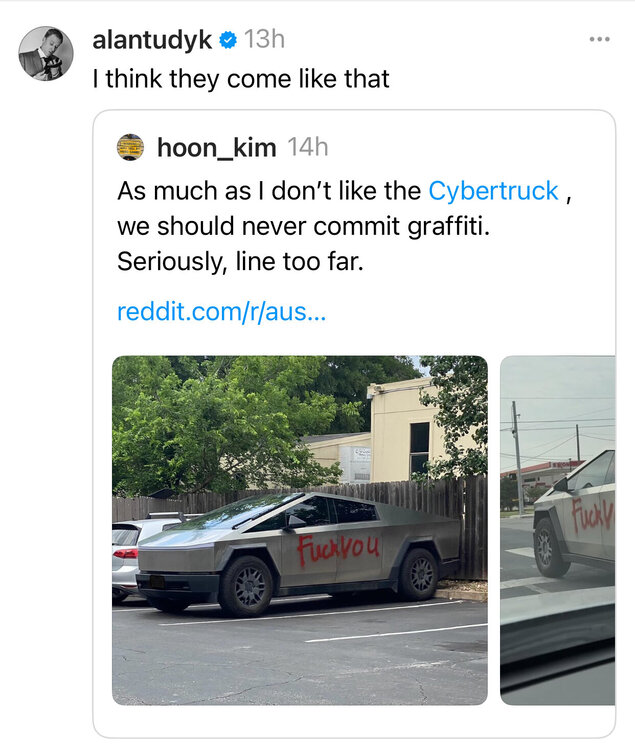
Task: Open the second partially visible photo
Action: point(558,530)
